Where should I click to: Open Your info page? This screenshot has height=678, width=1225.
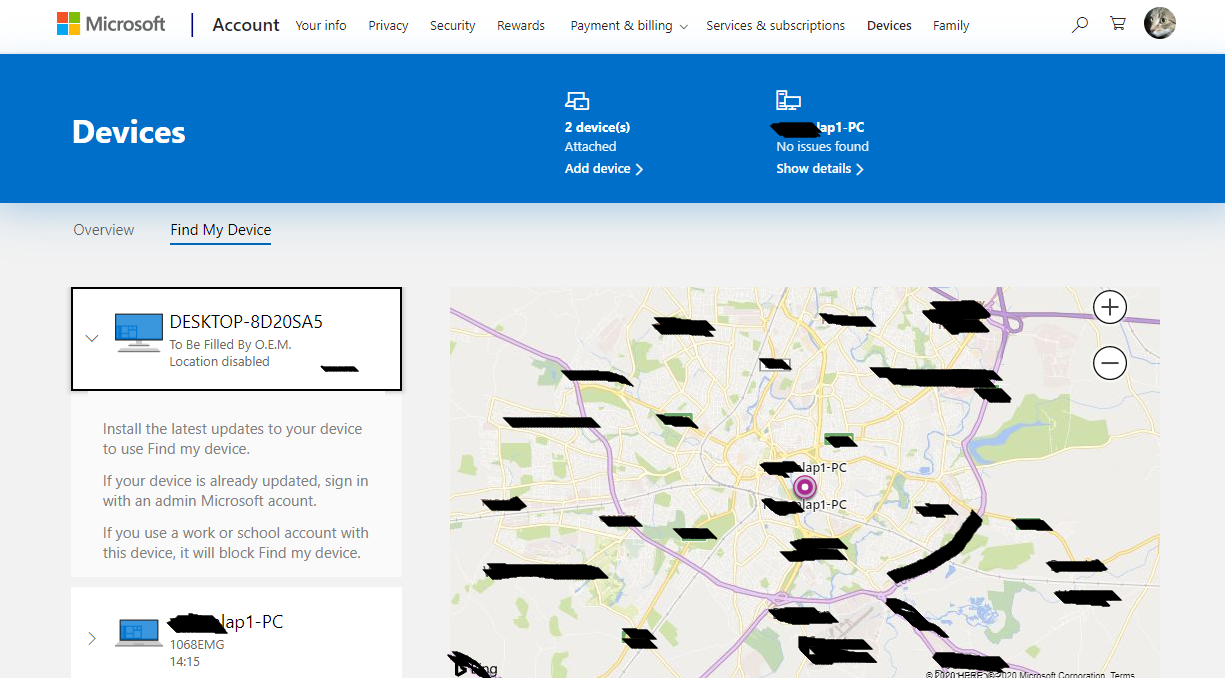[x=321, y=26]
